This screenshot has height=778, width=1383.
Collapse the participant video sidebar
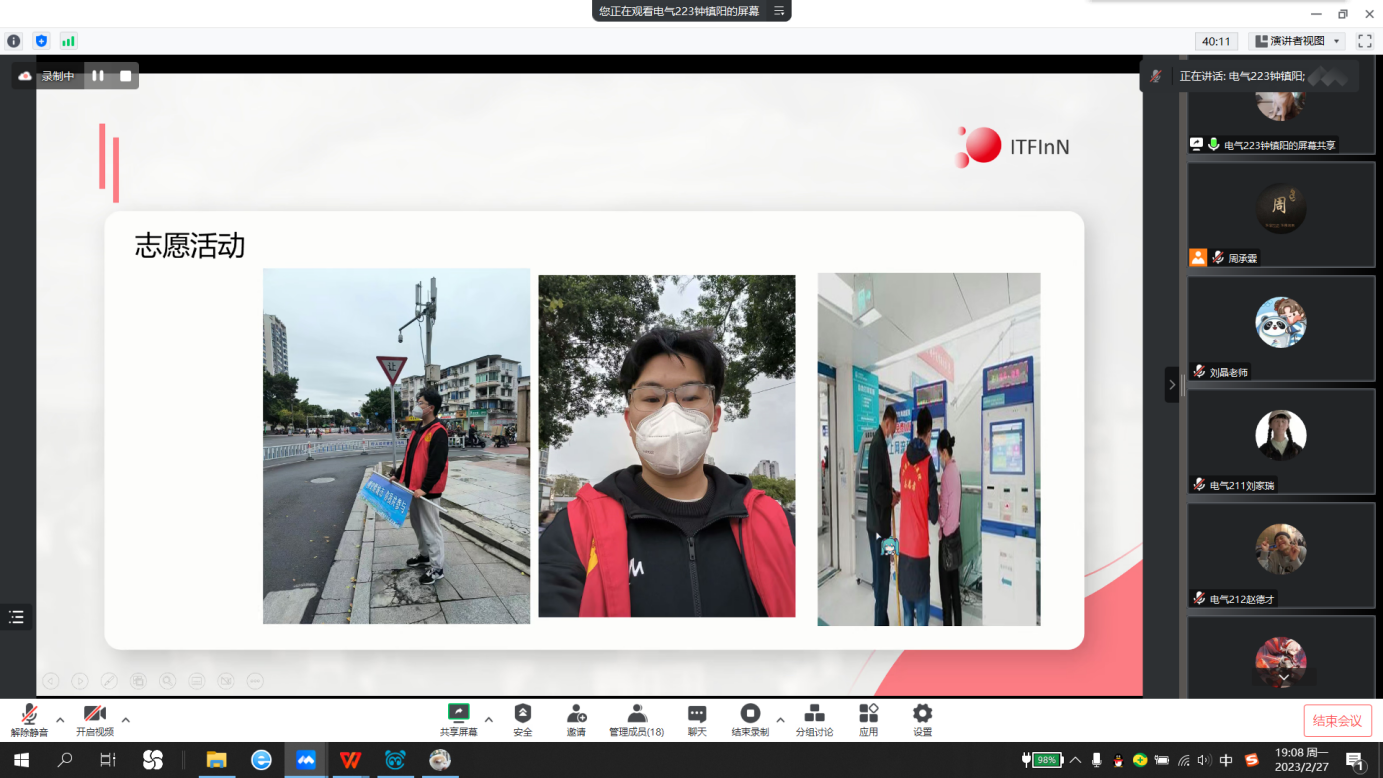pyautogui.click(x=1172, y=385)
